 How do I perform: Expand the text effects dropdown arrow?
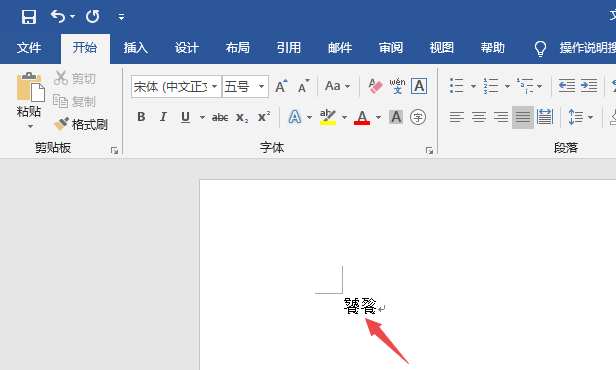pos(309,117)
